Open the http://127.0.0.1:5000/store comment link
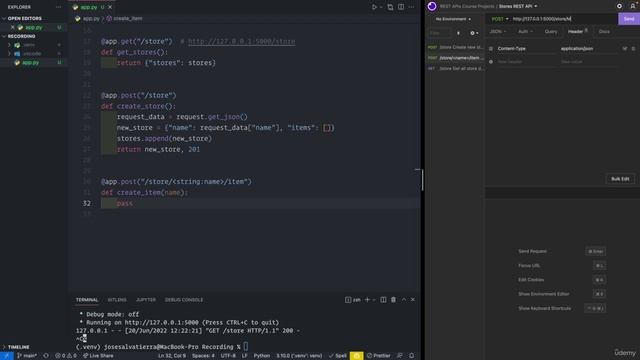Screen dimensions: 640x360 click(241, 42)
